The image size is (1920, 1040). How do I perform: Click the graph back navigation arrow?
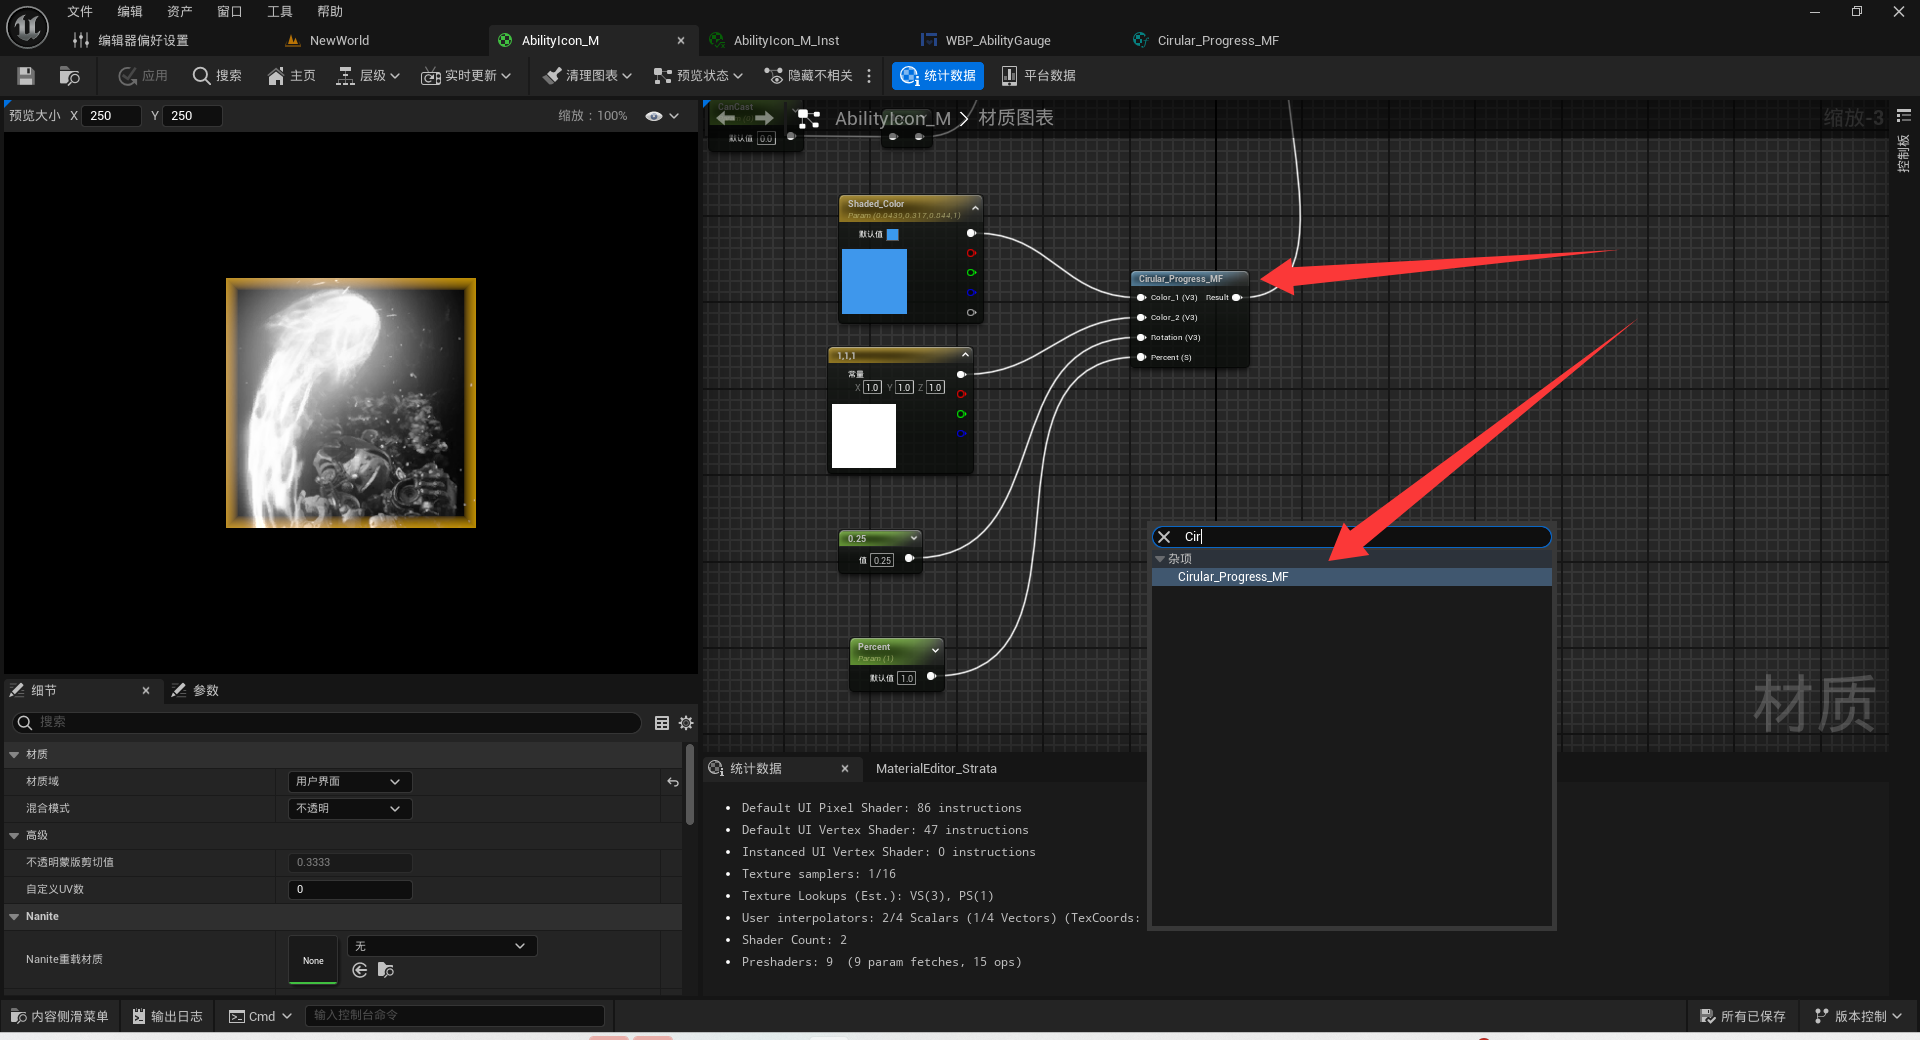click(726, 118)
